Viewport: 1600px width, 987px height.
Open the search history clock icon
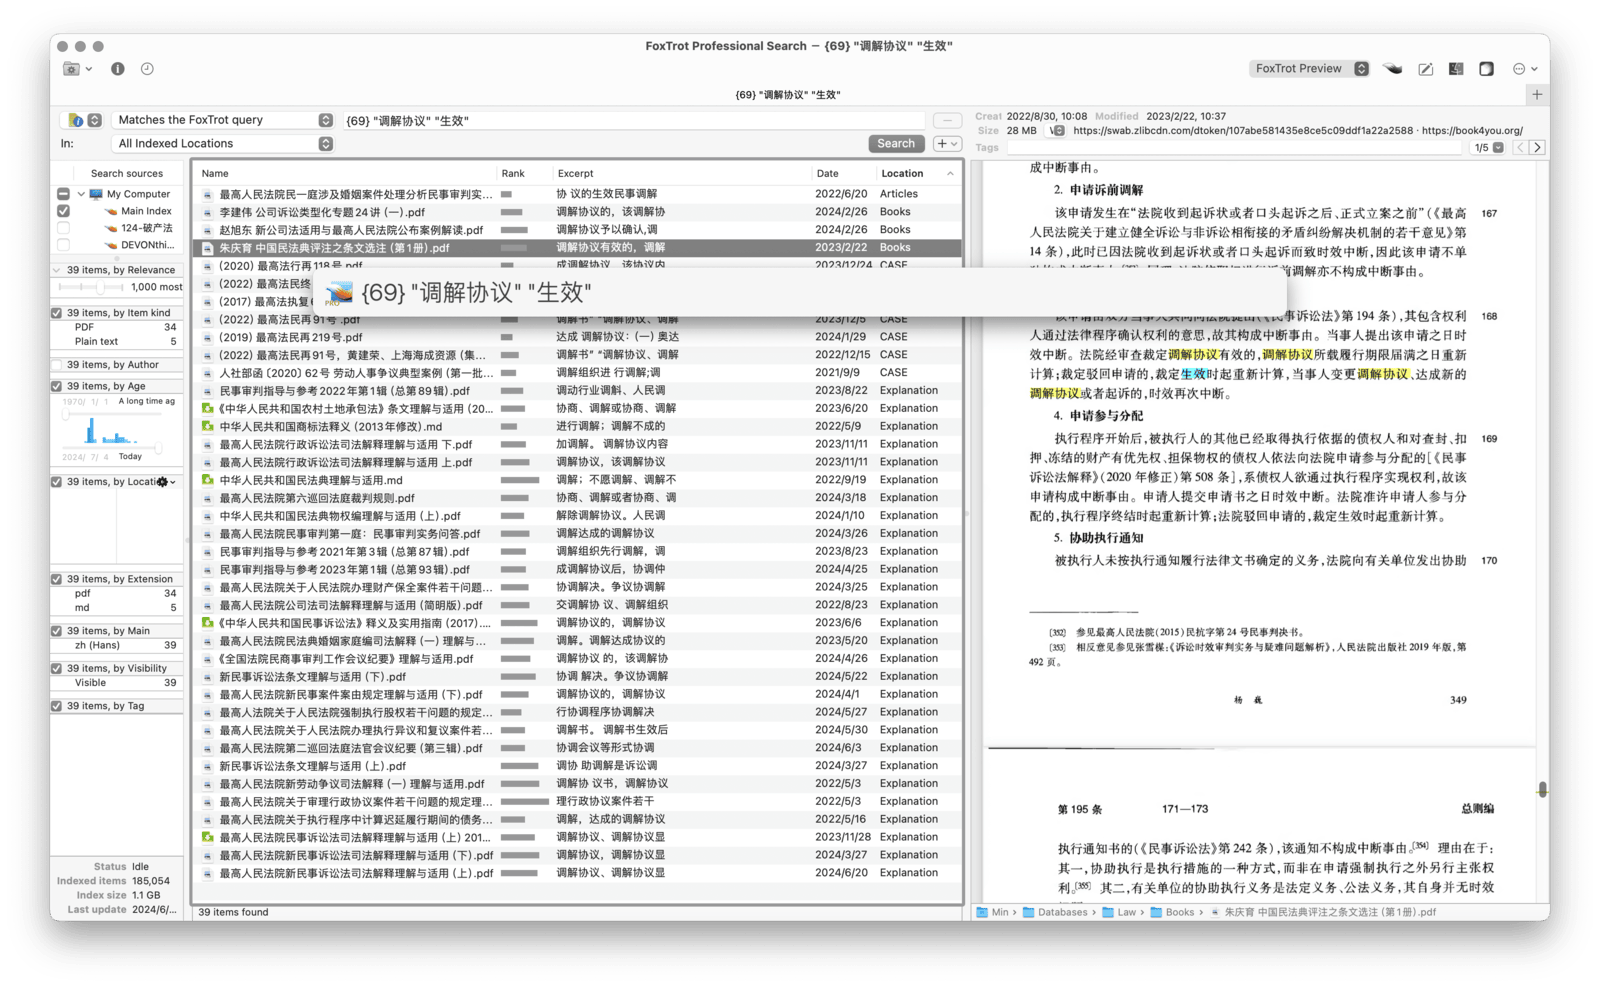(147, 69)
